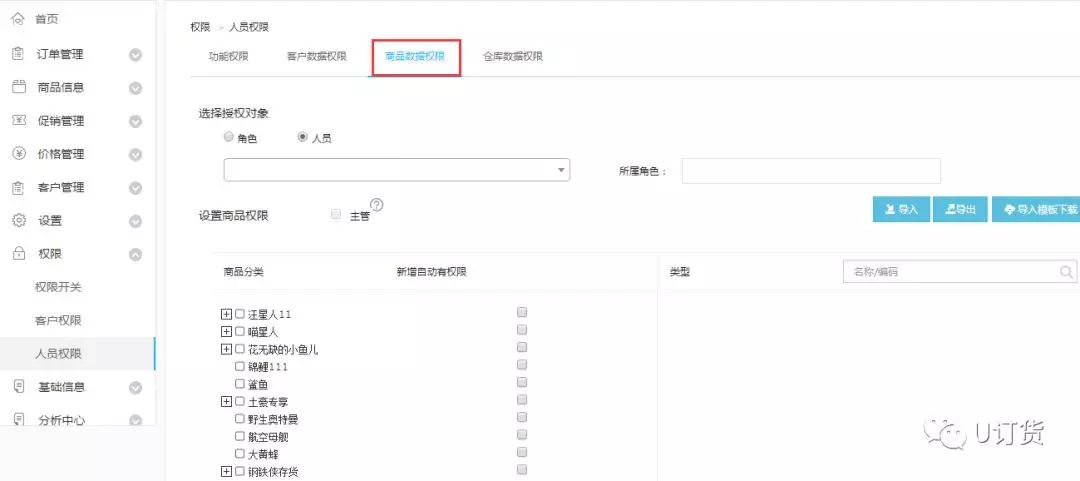Image resolution: width=1080 pixels, height=481 pixels.
Task: Check the 鲨鱼 category box
Action: [x=240, y=383]
